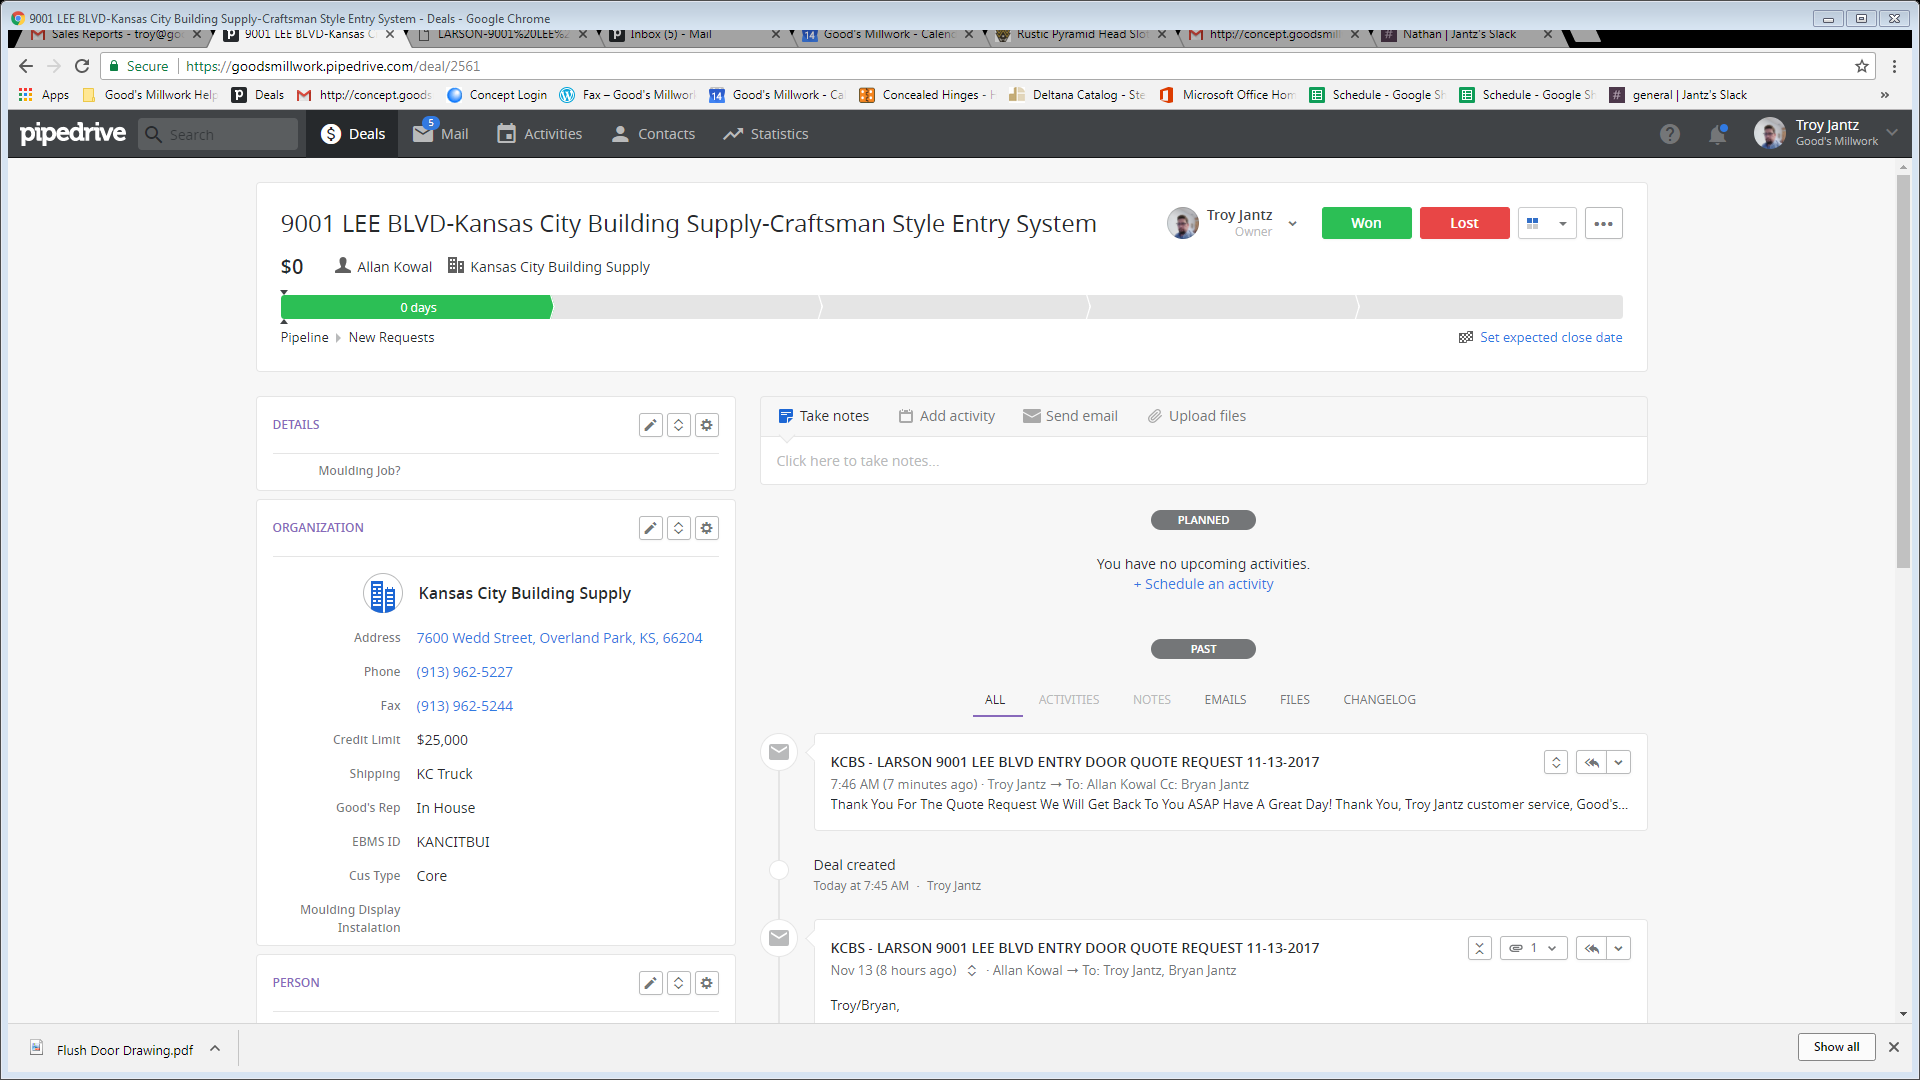
Task: Open the attachment count dropdown on second email
Action: coord(1533,948)
